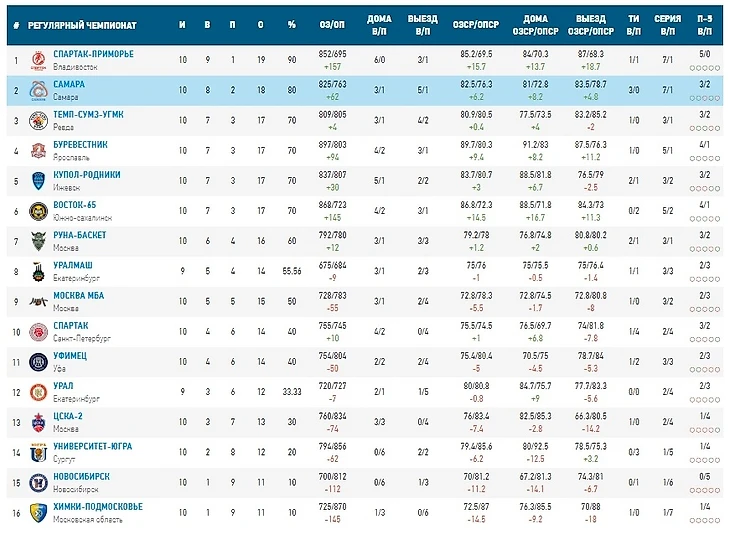
Task: Open the Восток-65 club emblem
Action: pos(38,211)
